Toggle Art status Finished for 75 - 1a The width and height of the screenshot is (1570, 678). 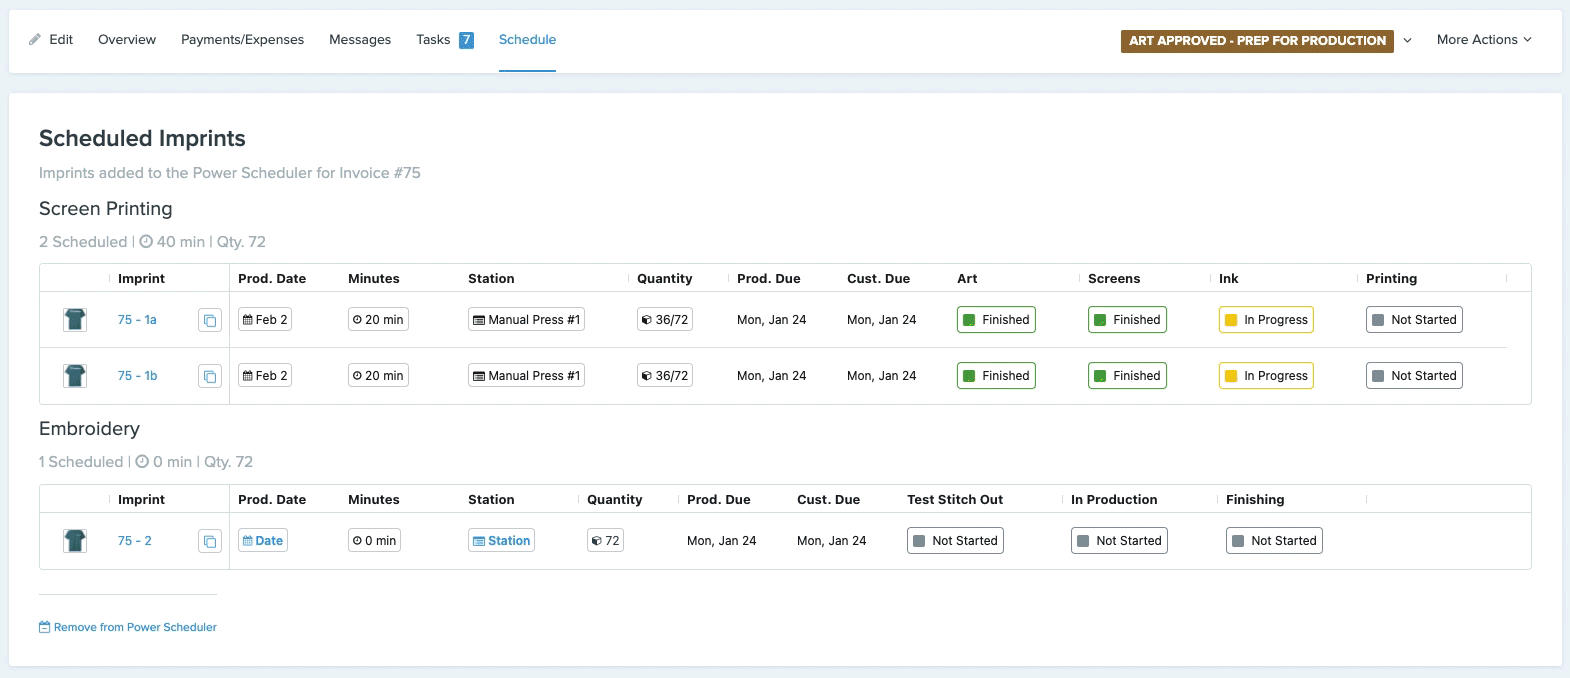[996, 320]
